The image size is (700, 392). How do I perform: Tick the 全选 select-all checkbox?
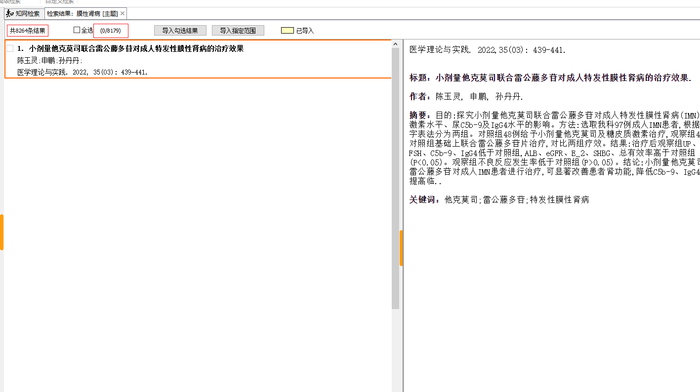click(76, 30)
